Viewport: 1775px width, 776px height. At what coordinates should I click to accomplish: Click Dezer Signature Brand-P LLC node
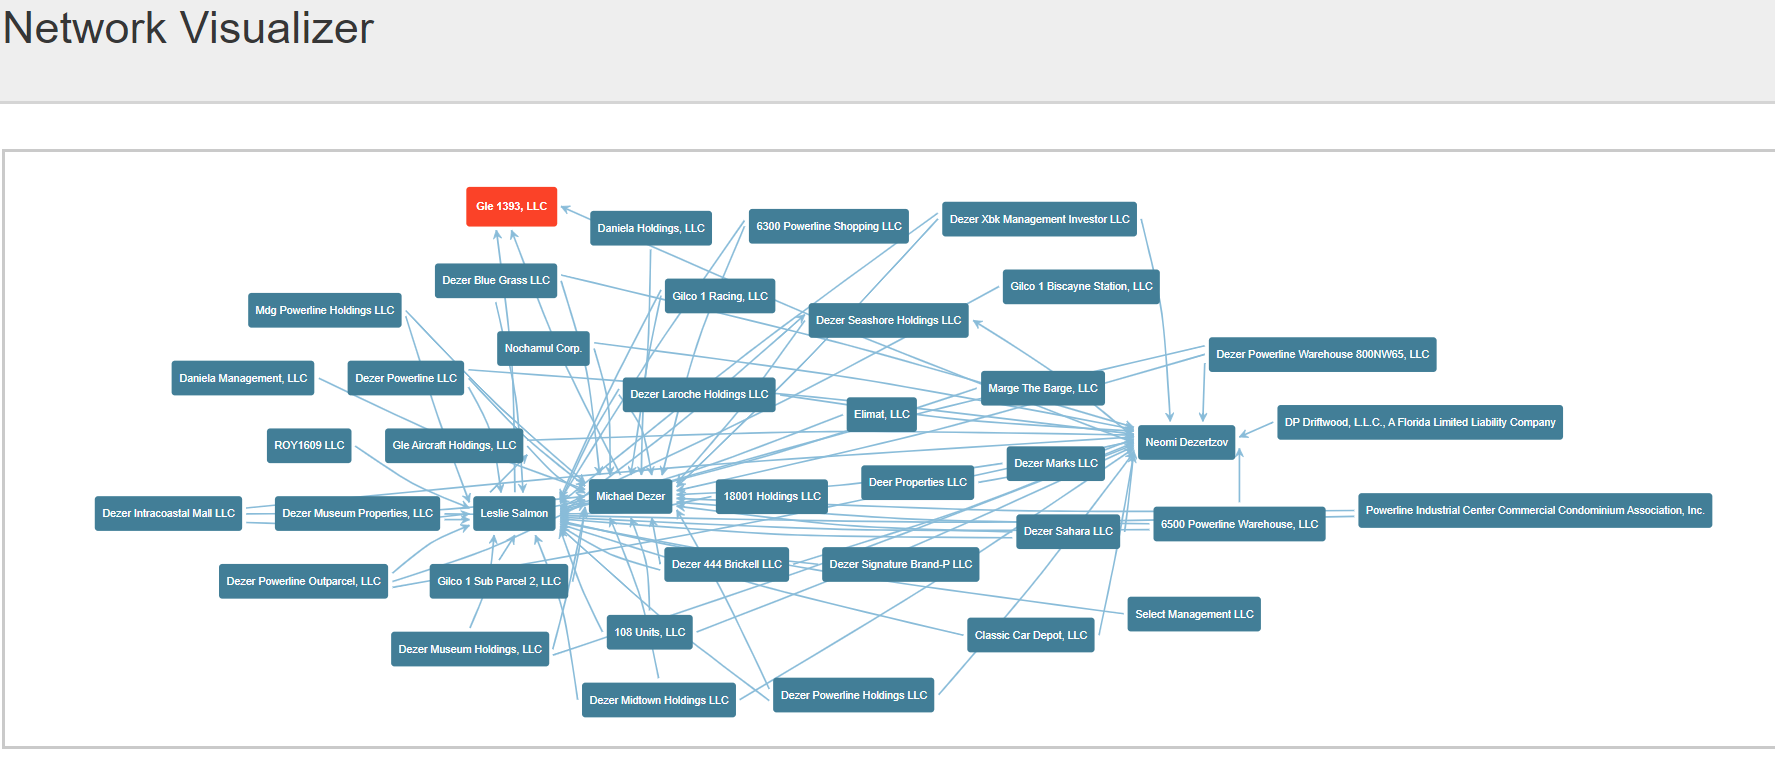point(900,564)
